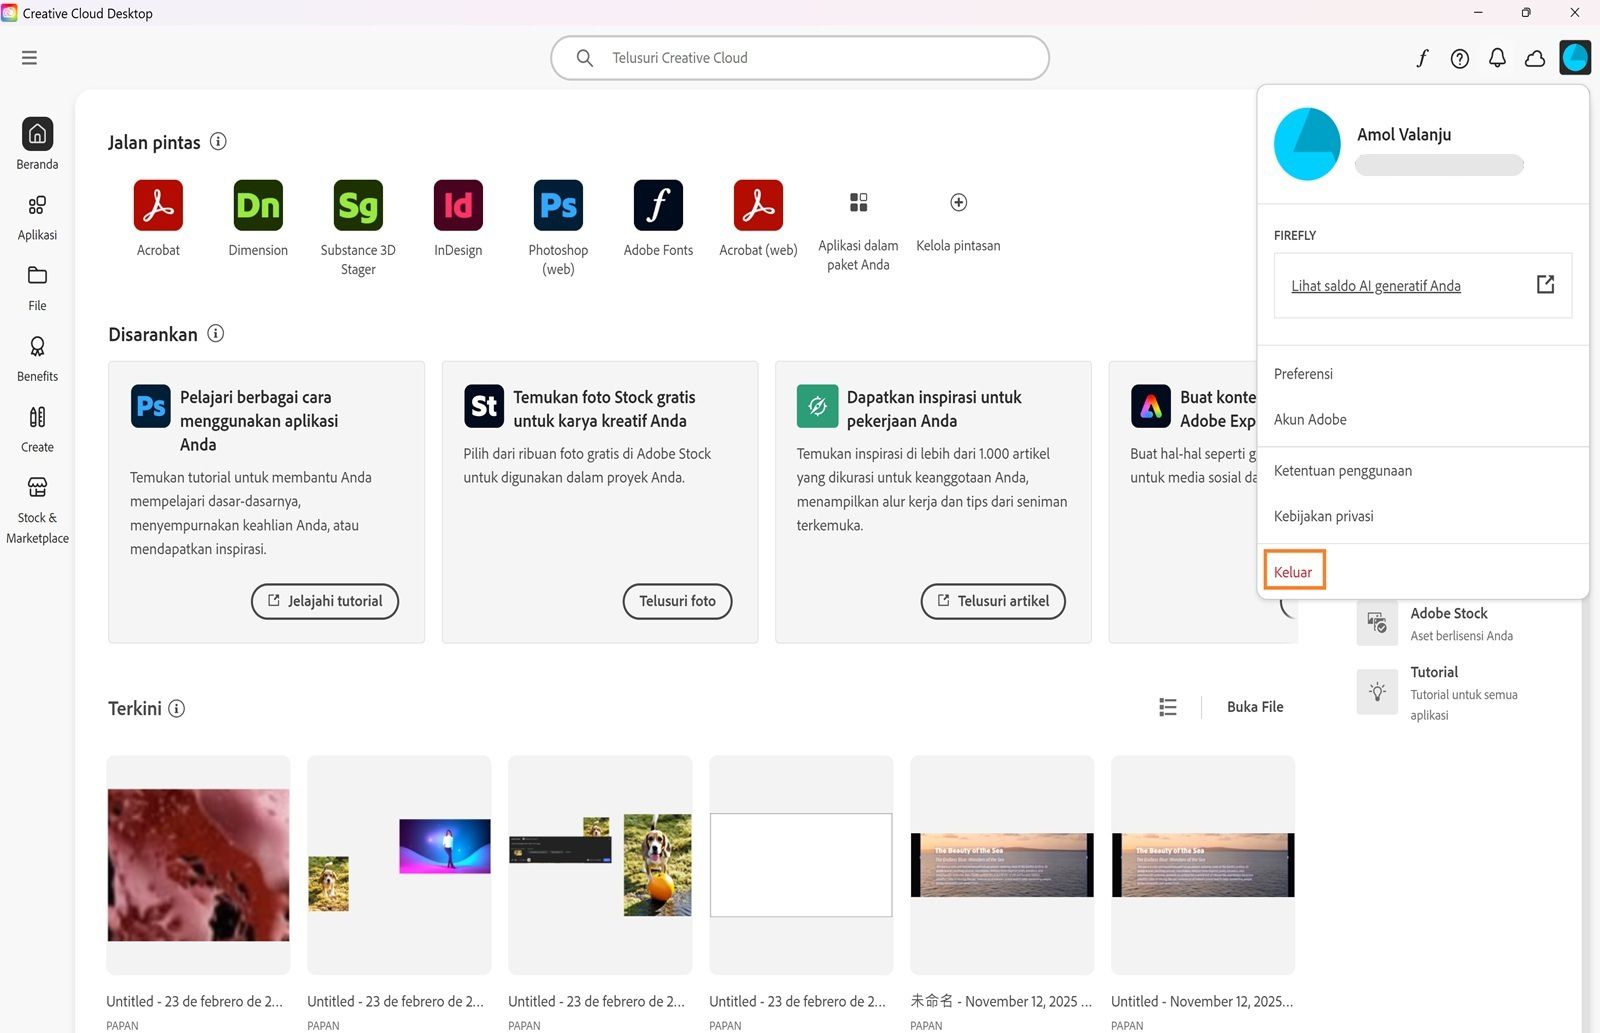Viewport: 1600px width, 1033px height.
Task: Click the Adobe Stock licensed assets icon
Action: coord(1377,623)
